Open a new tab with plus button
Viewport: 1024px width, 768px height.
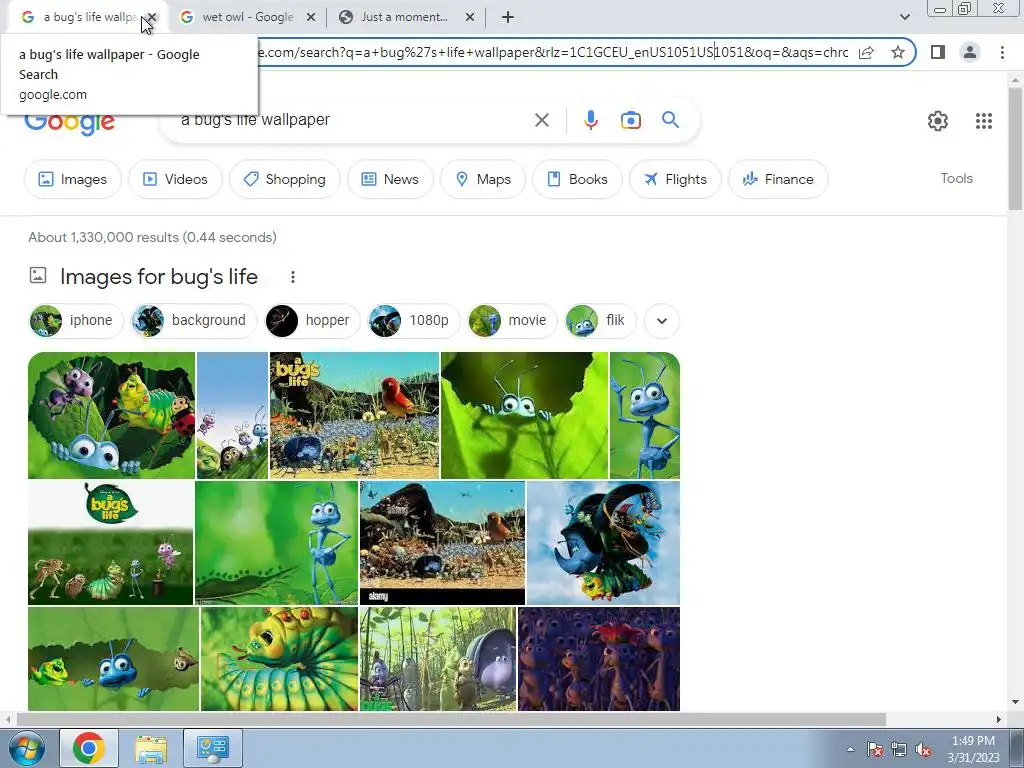pos(507,17)
